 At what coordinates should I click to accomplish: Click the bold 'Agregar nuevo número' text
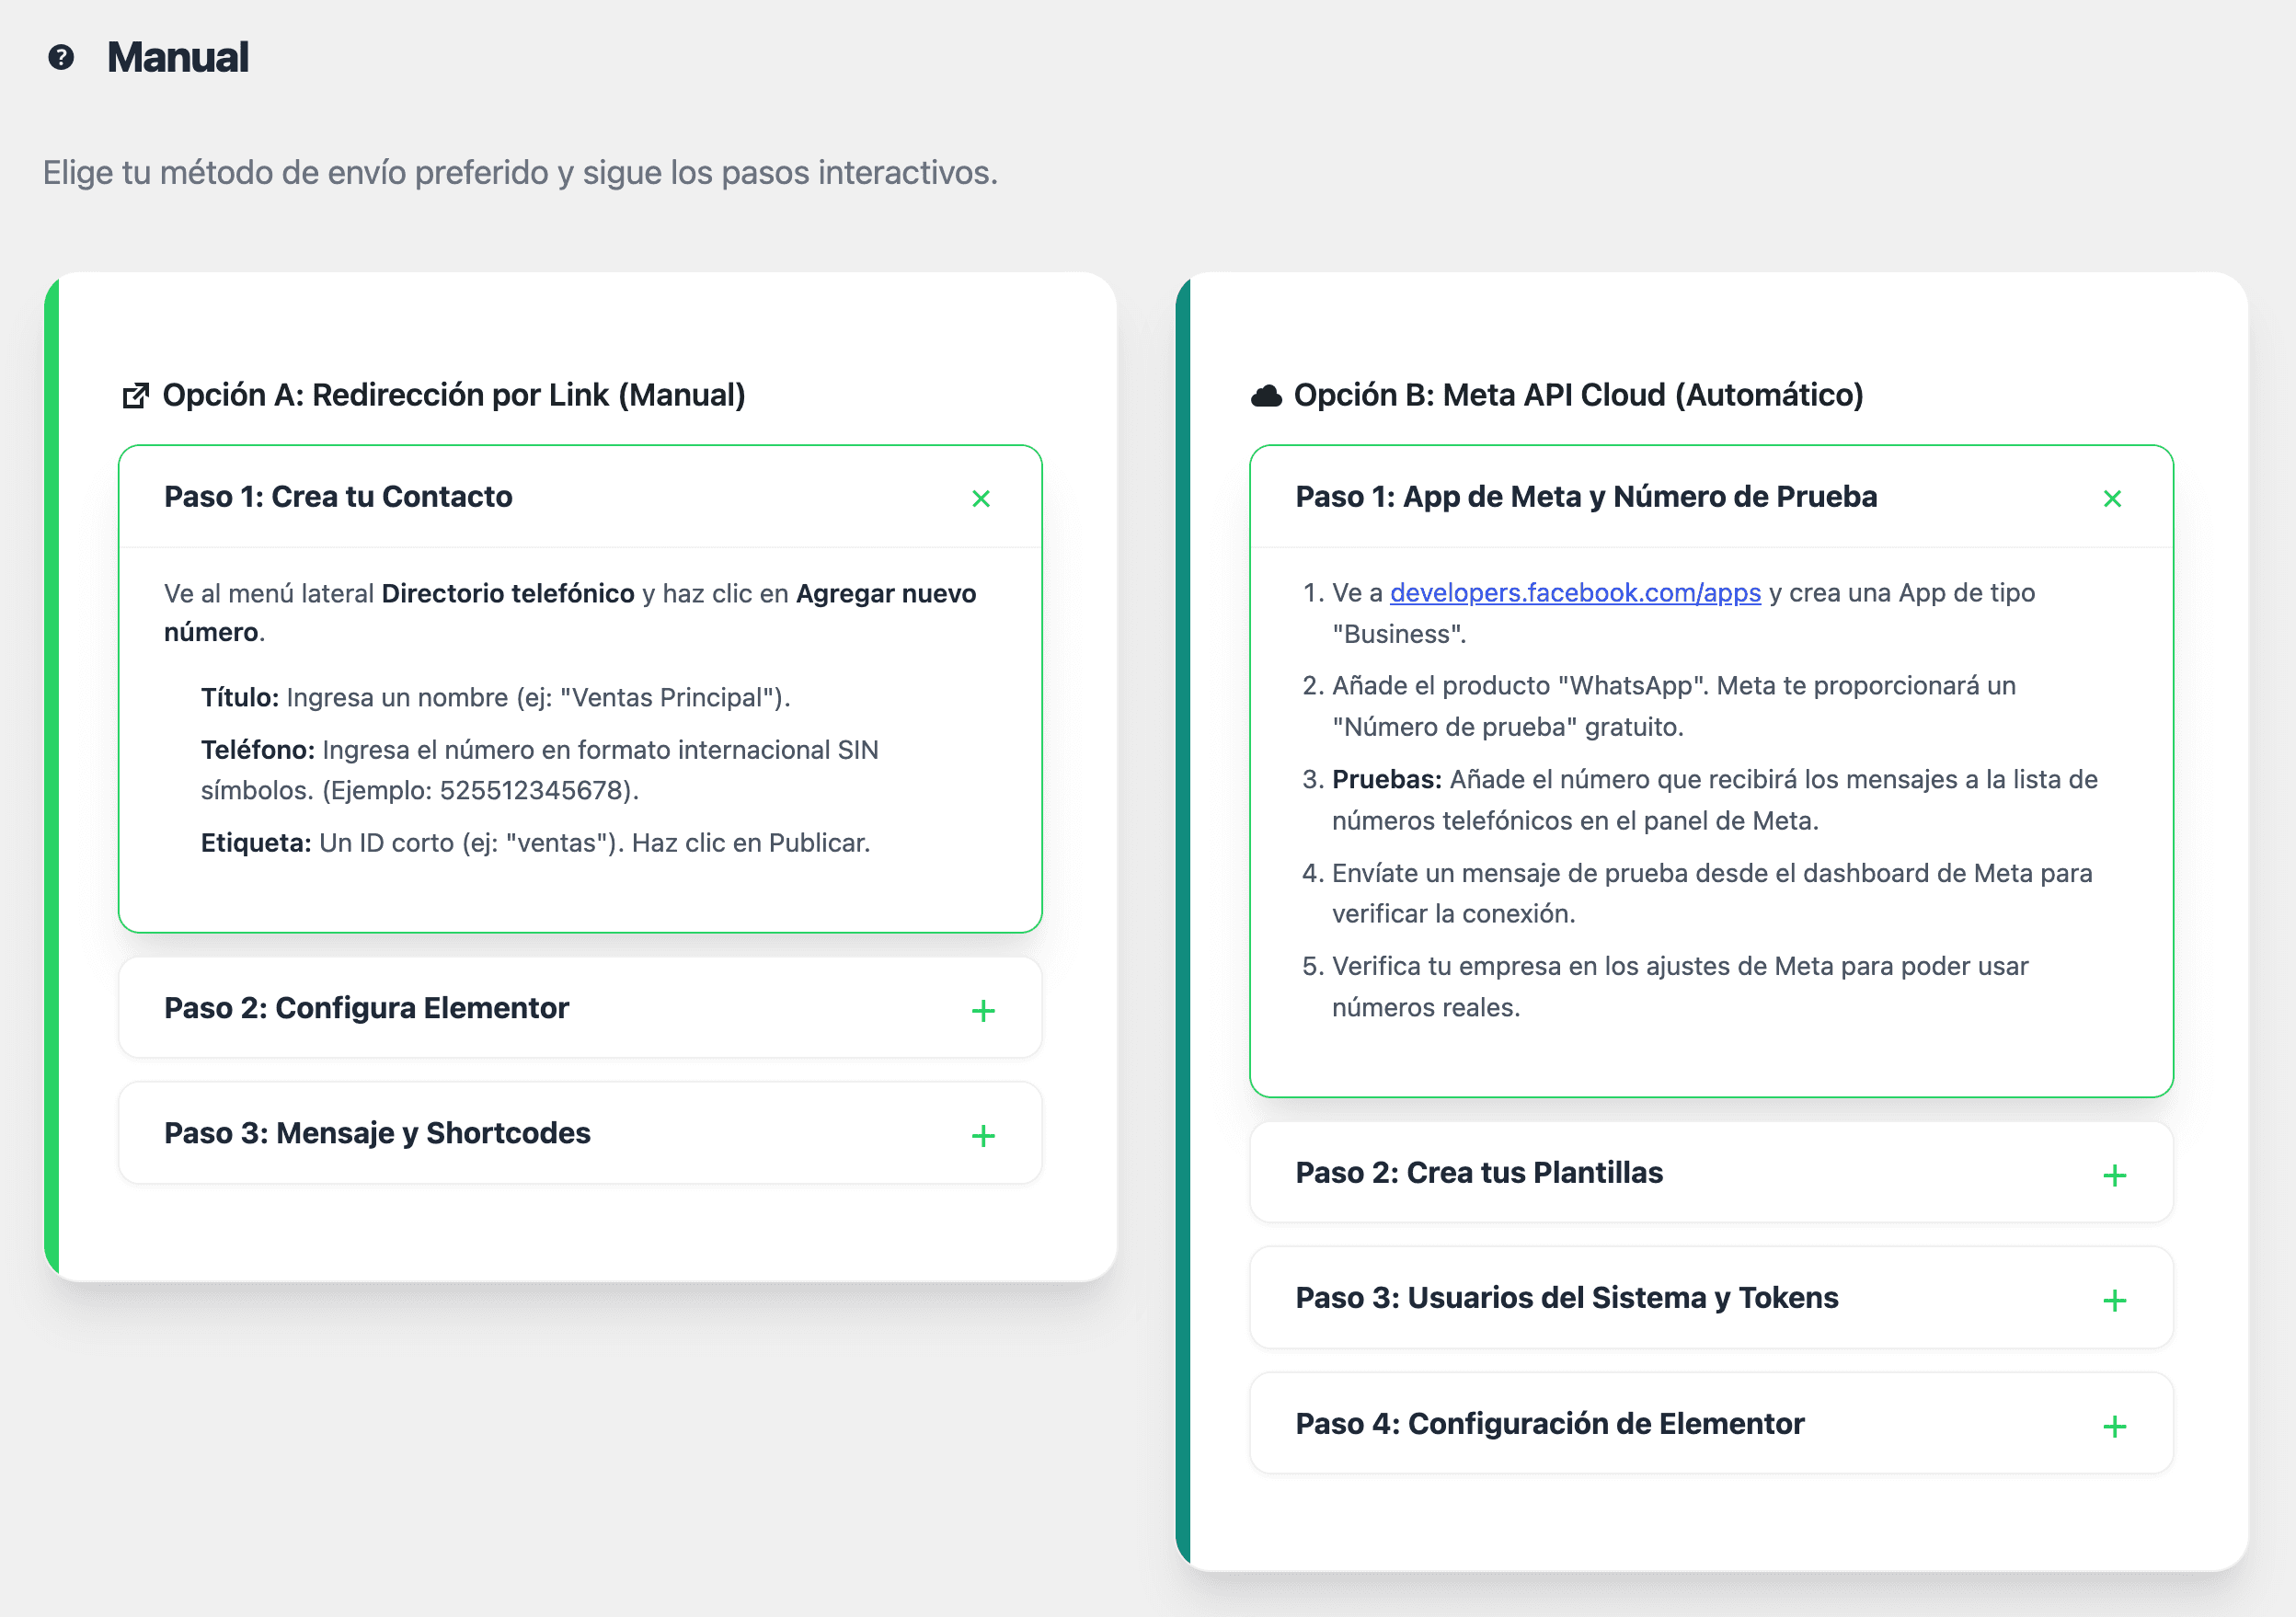[x=885, y=593]
